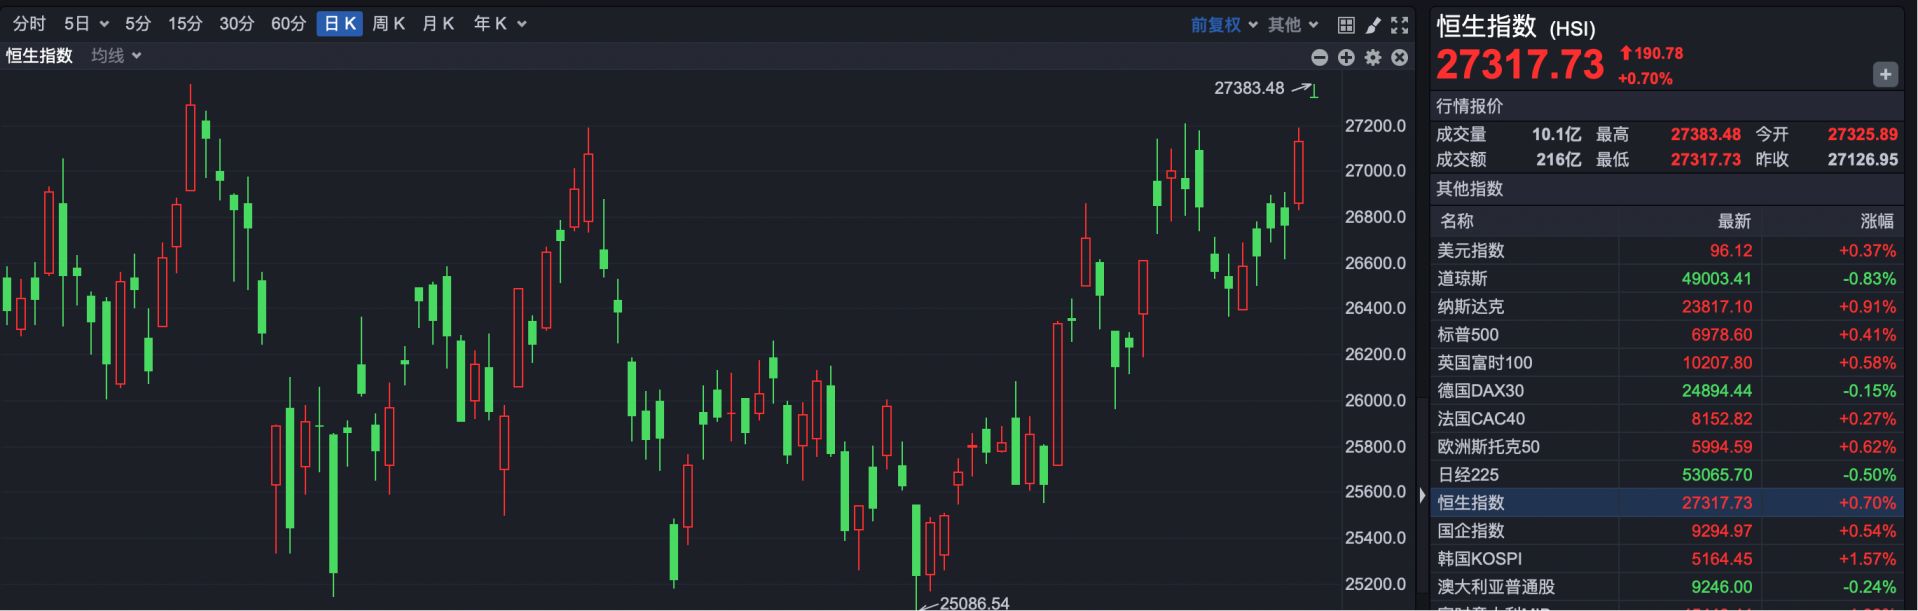Add 恒生指数 to watchlist with plus button
Screen dimensions: 1918x611
(1885, 74)
